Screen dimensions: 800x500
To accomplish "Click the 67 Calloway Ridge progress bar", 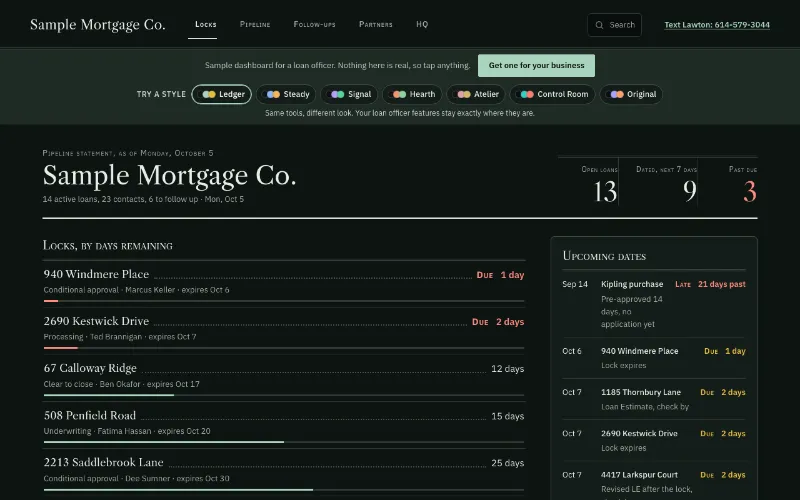I will click(x=284, y=395).
